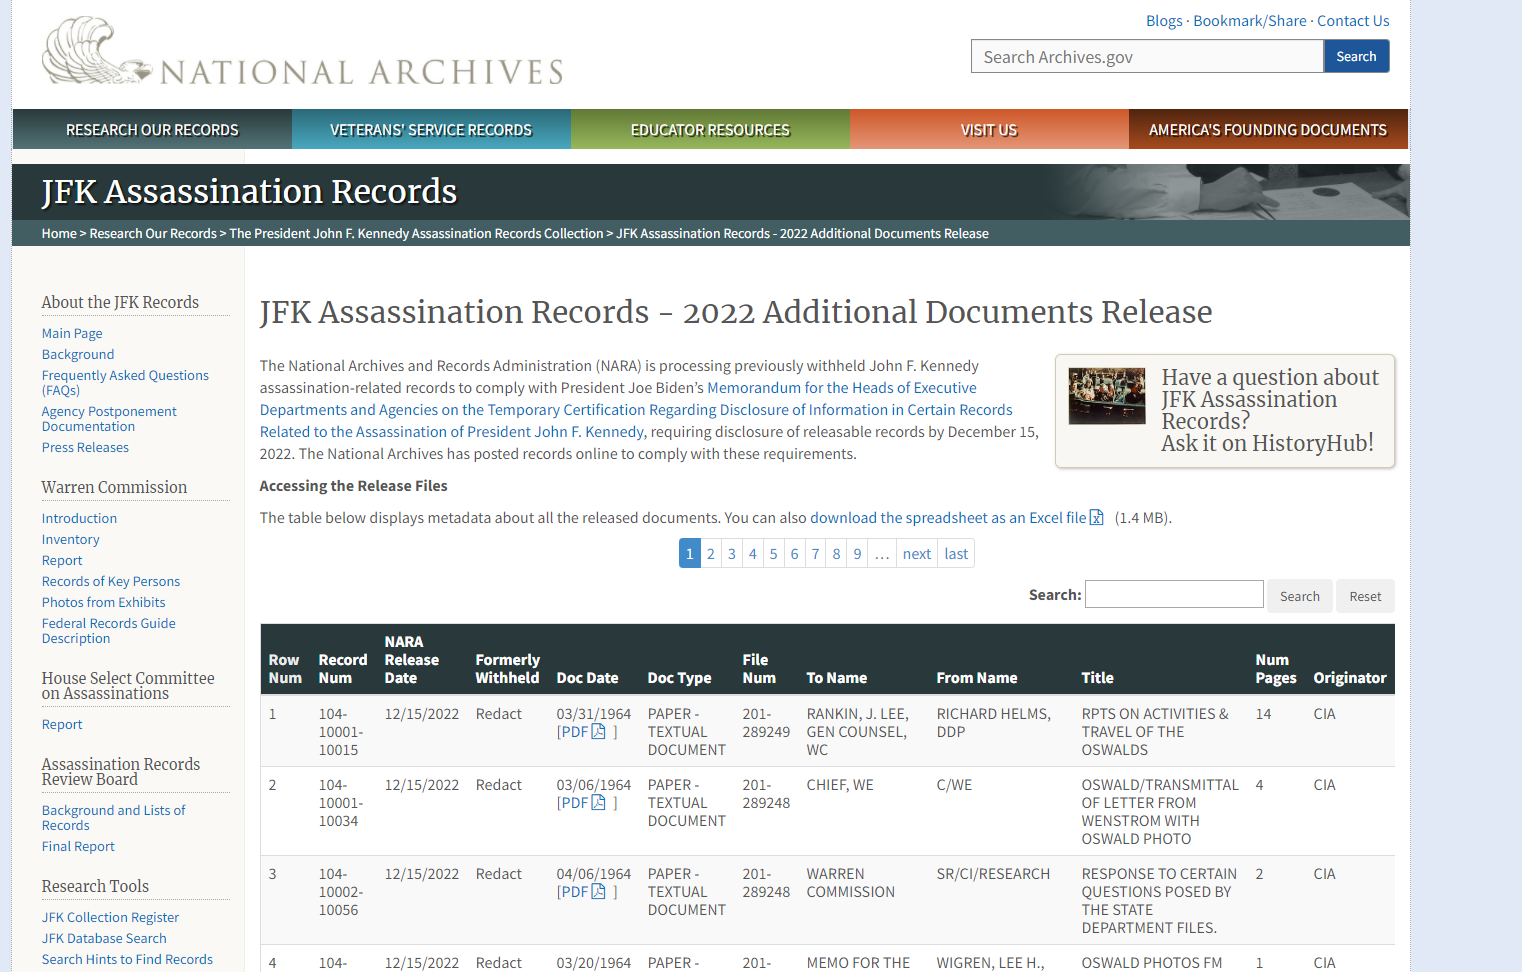
Task: Open Contact Us link
Action: 1353,21
